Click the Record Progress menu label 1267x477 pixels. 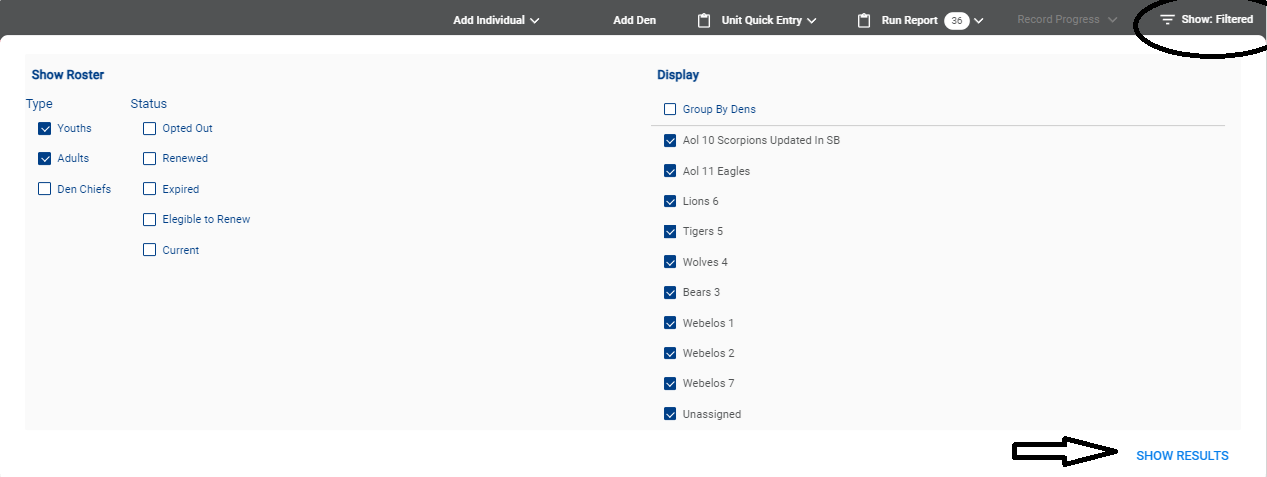(x=1058, y=20)
